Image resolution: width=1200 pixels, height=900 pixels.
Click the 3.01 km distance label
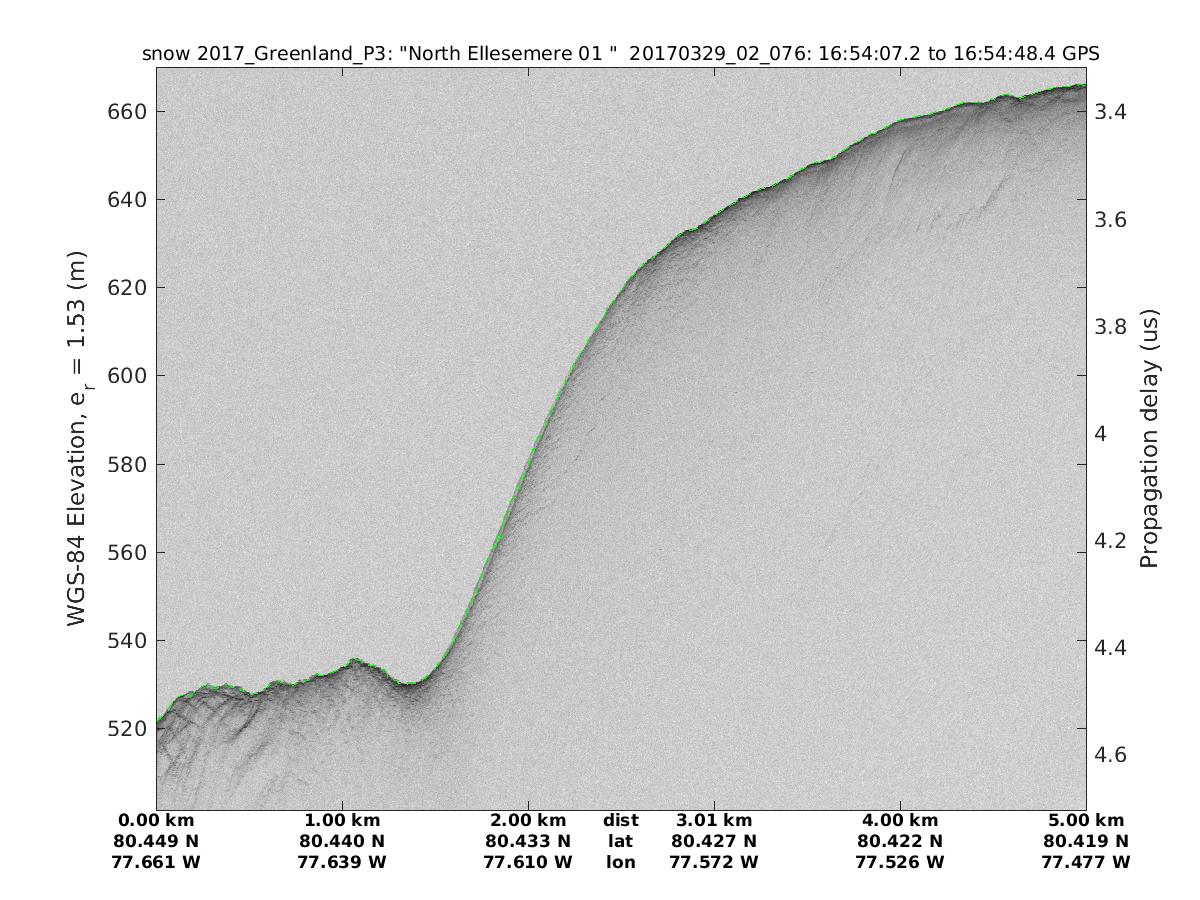tap(714, 820)
